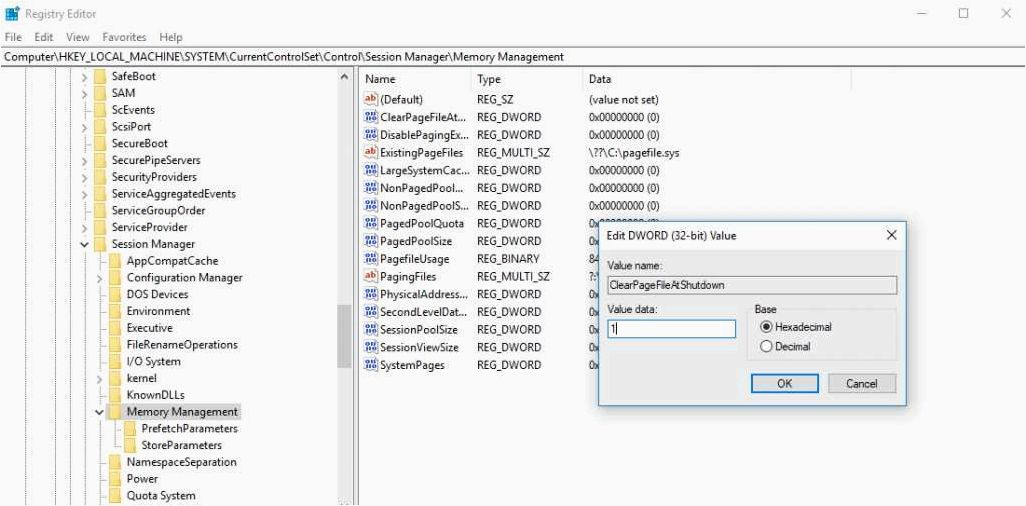
Task: Click the Value data input field
Action: click(x=671, y=329)
